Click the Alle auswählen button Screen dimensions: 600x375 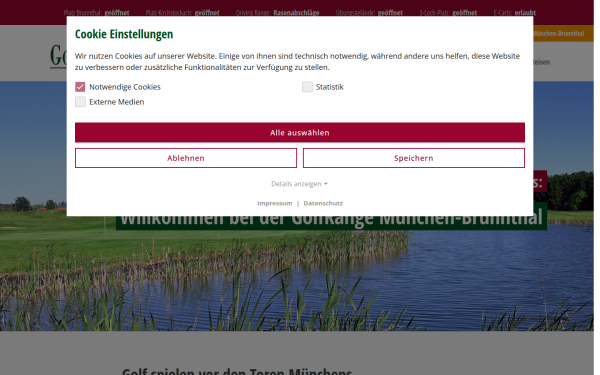point(300,132)
